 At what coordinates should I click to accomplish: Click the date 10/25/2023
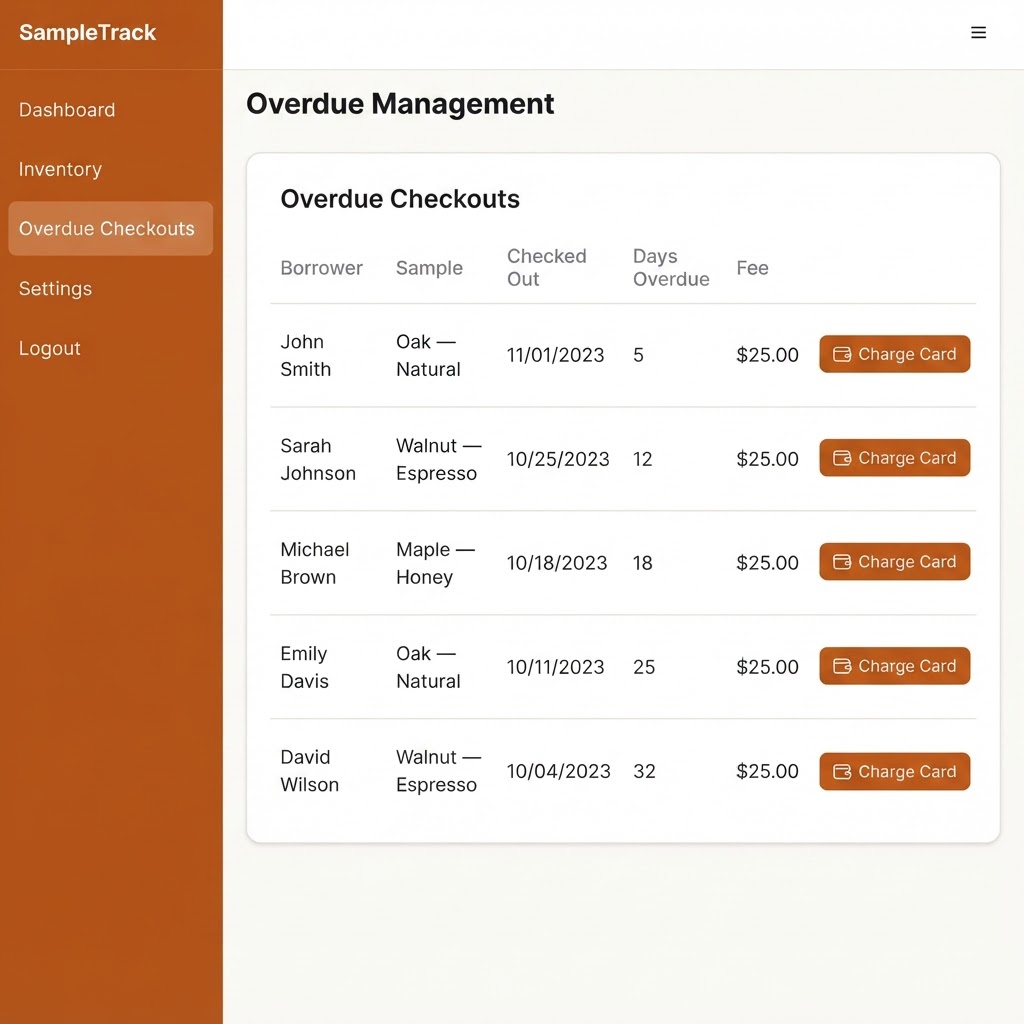558,459
